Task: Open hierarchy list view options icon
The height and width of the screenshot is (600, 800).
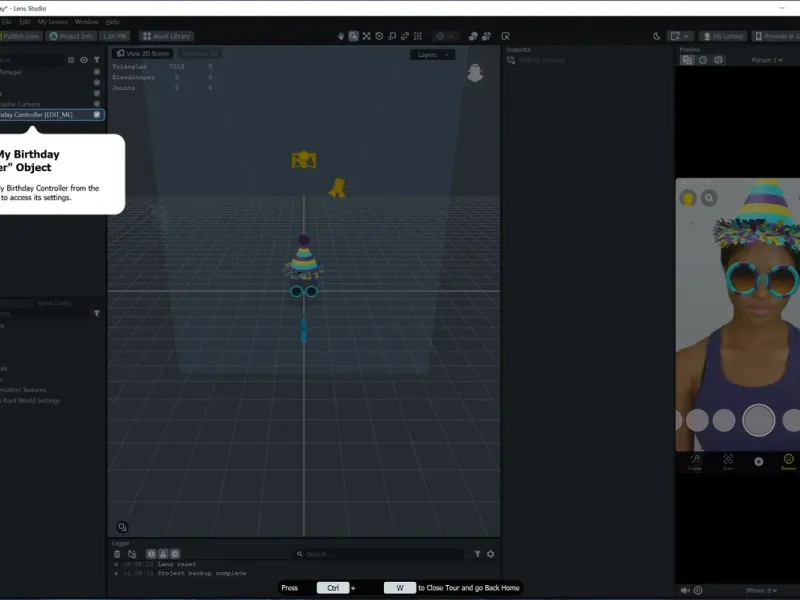Action: point(71,60)
